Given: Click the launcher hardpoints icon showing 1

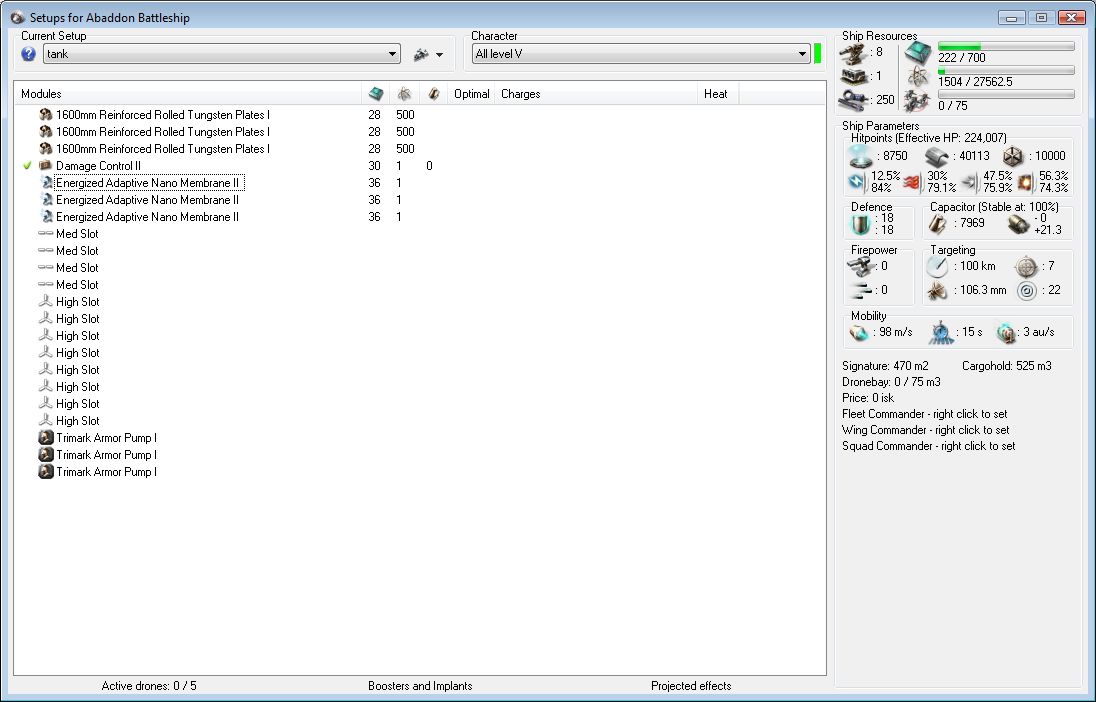Looking at the screenshot, I should 854,76.
